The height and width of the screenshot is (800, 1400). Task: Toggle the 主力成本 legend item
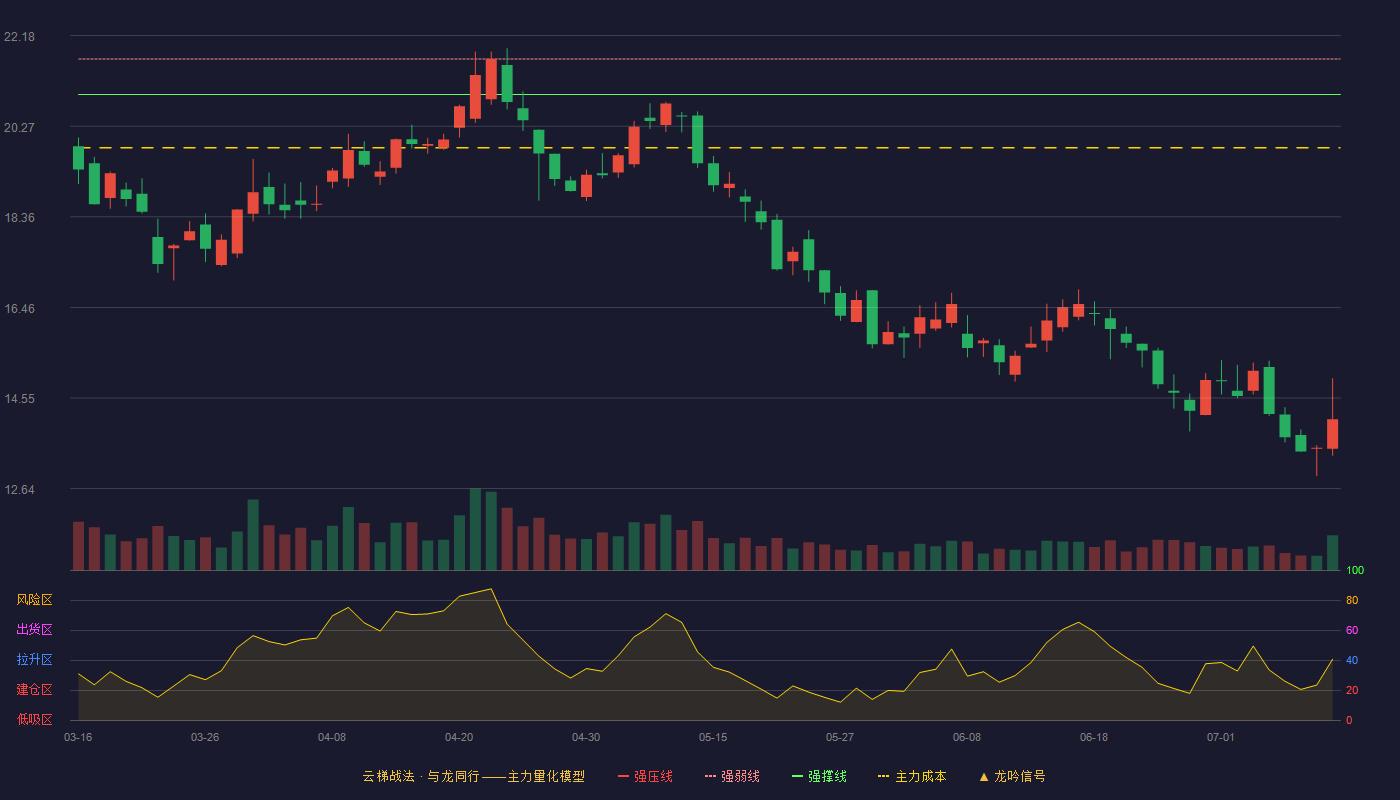pos(912,776)
